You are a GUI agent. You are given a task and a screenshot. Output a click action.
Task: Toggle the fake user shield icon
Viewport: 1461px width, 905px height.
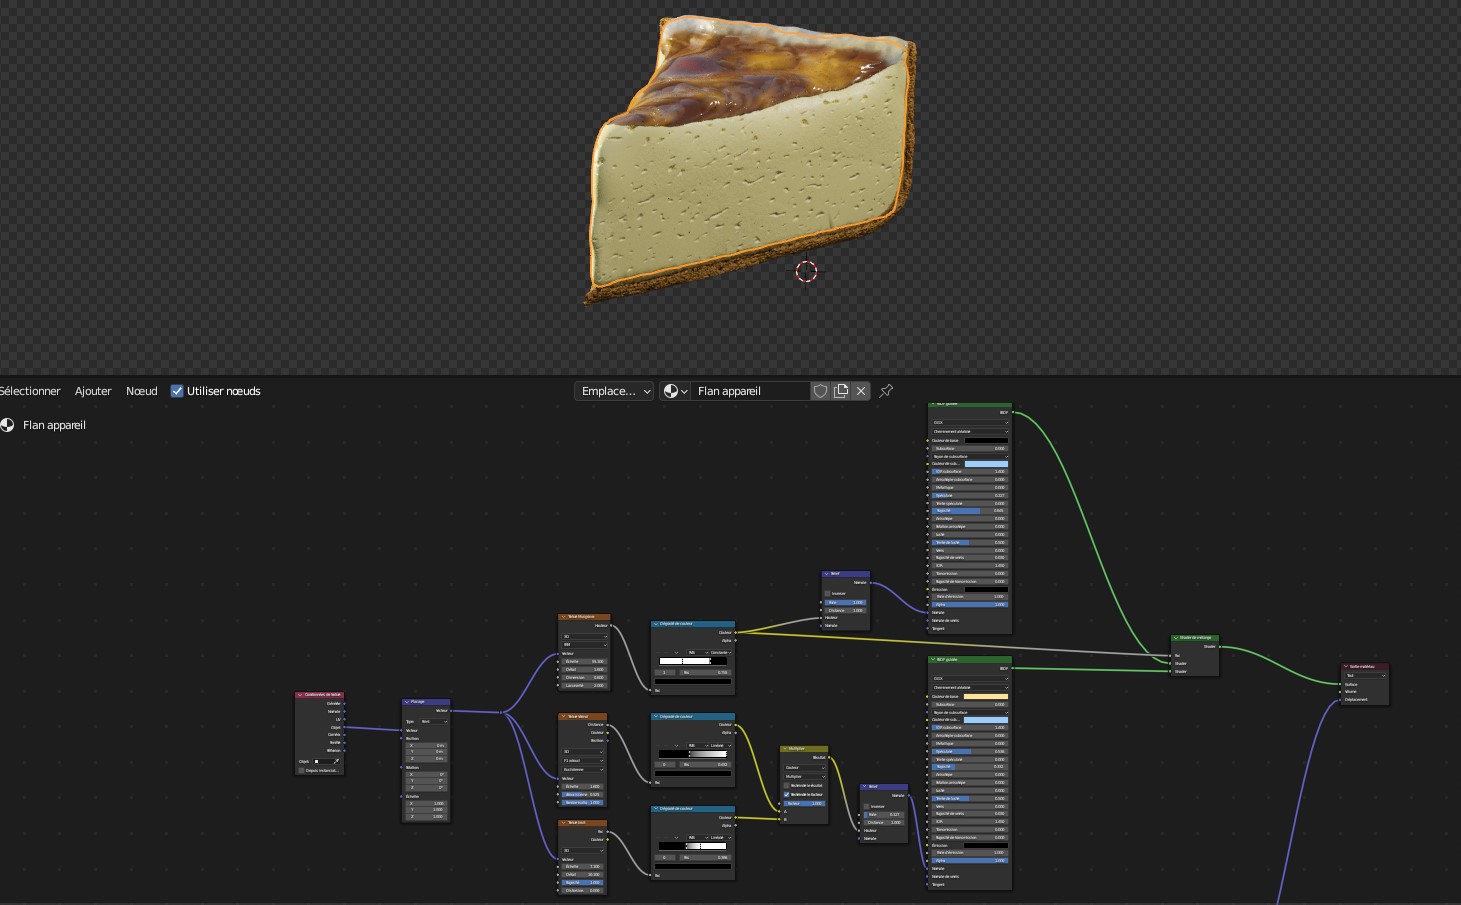(821, 391)
